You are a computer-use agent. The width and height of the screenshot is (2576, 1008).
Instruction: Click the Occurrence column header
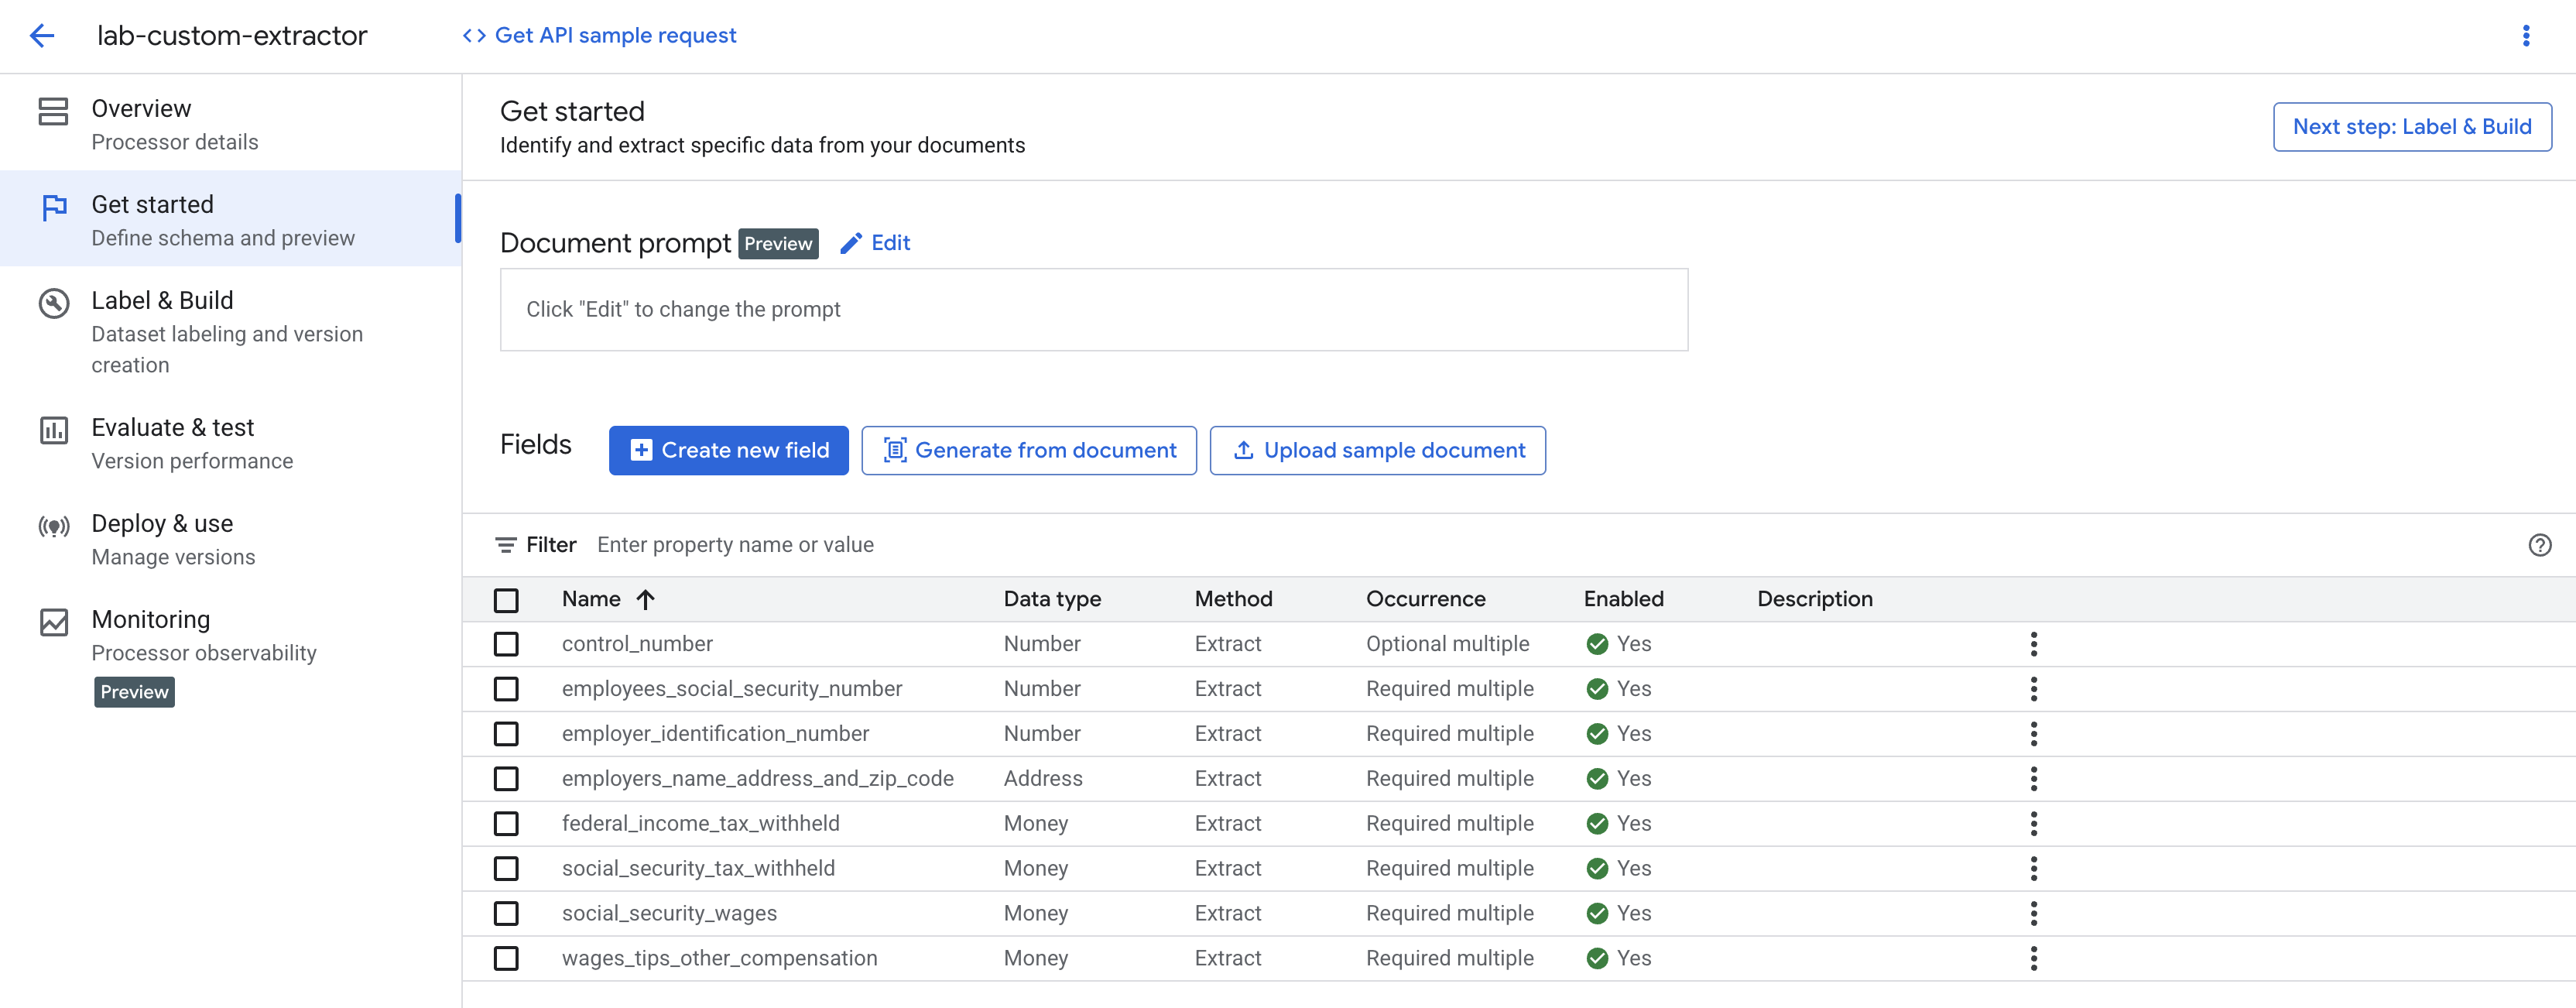click(x=1425, y=599)
